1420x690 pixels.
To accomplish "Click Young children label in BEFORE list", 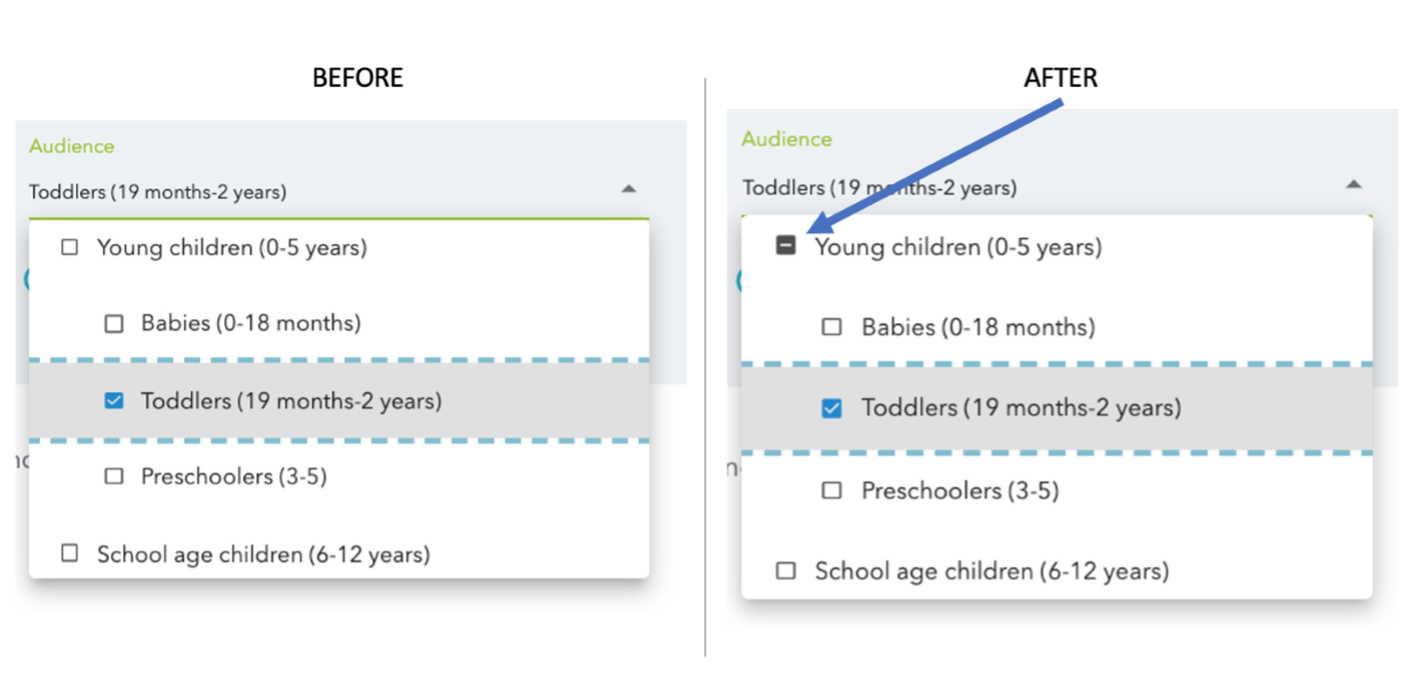I will tap(232, 247).
